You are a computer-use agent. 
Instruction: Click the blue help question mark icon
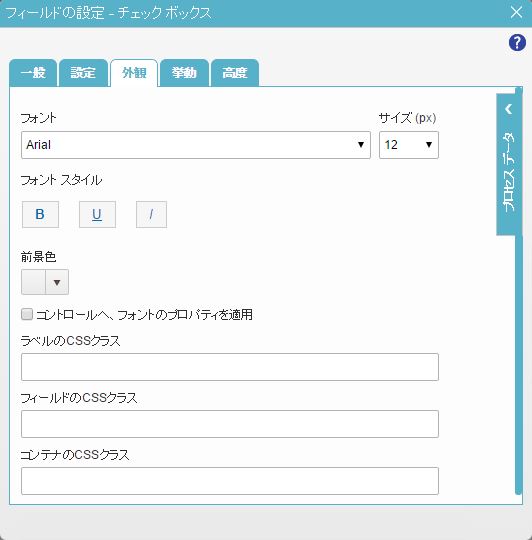click(517, 43)
